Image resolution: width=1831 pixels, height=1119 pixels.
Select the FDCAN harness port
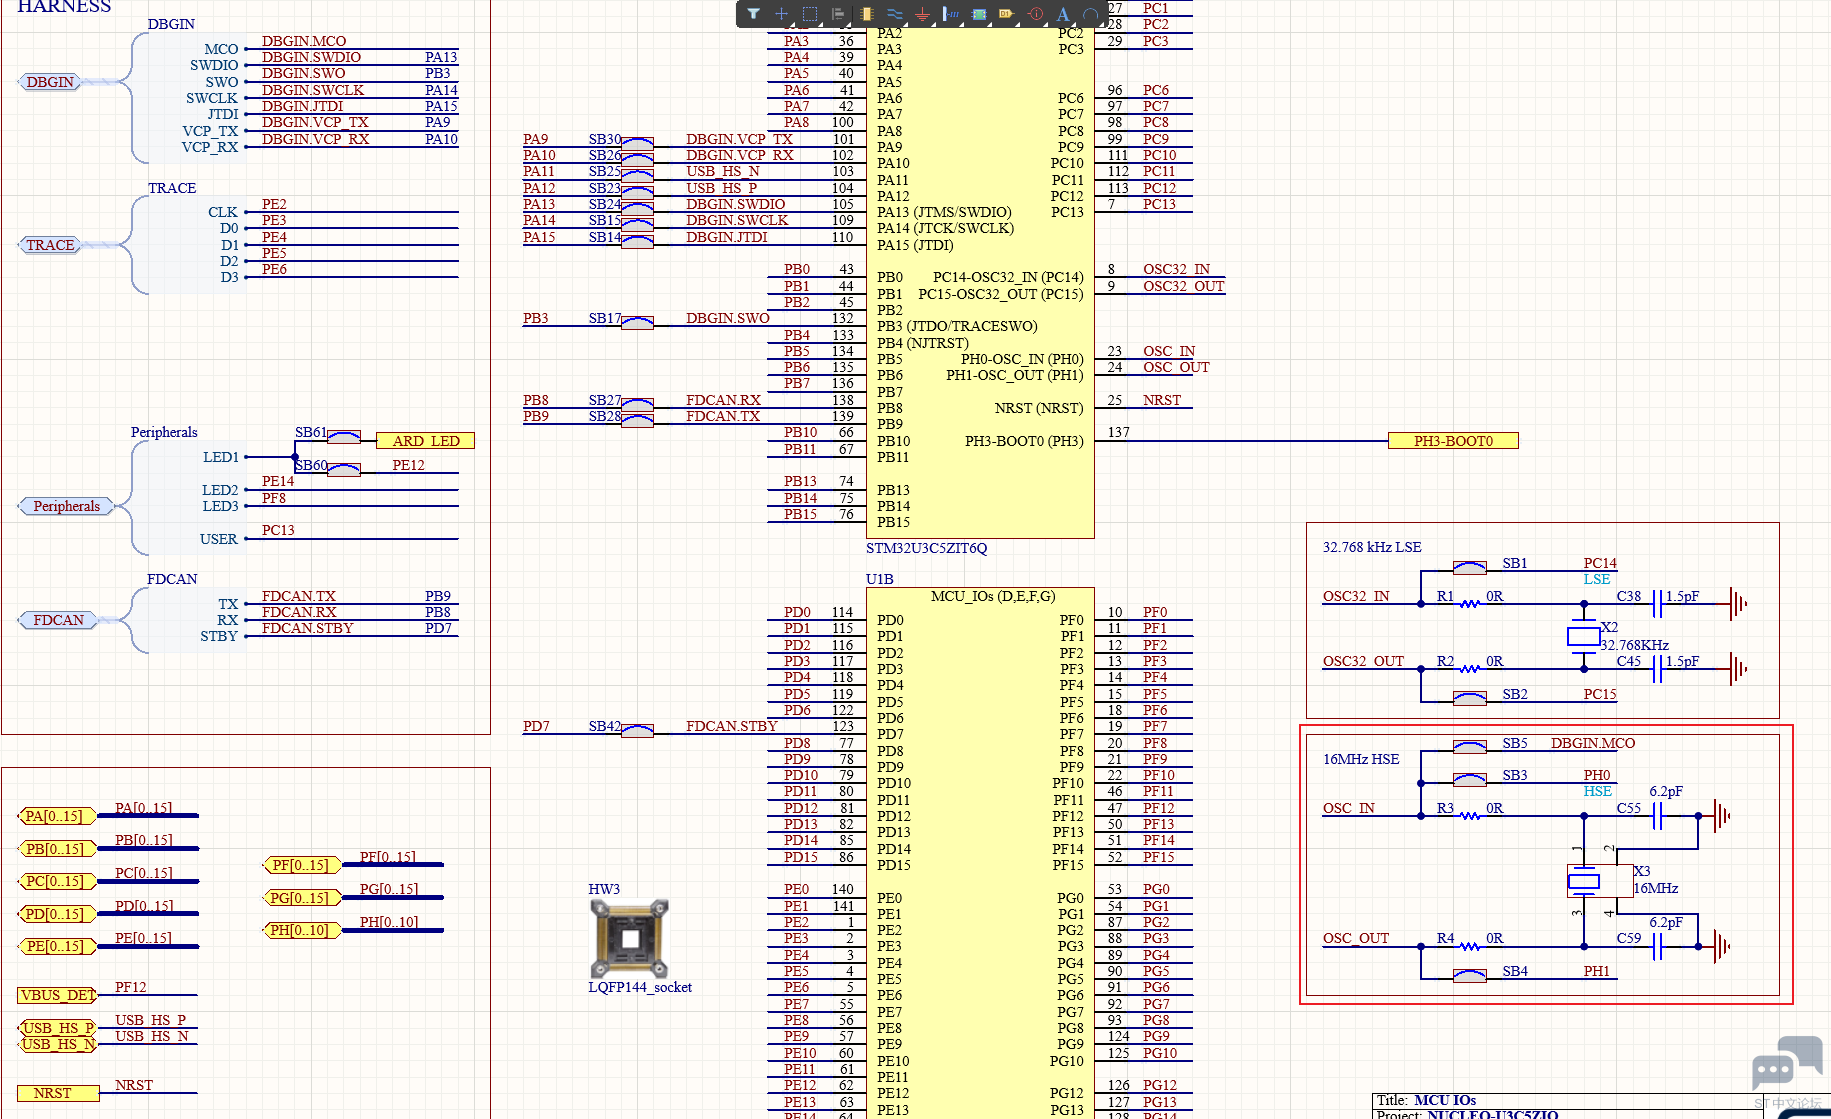58,620
